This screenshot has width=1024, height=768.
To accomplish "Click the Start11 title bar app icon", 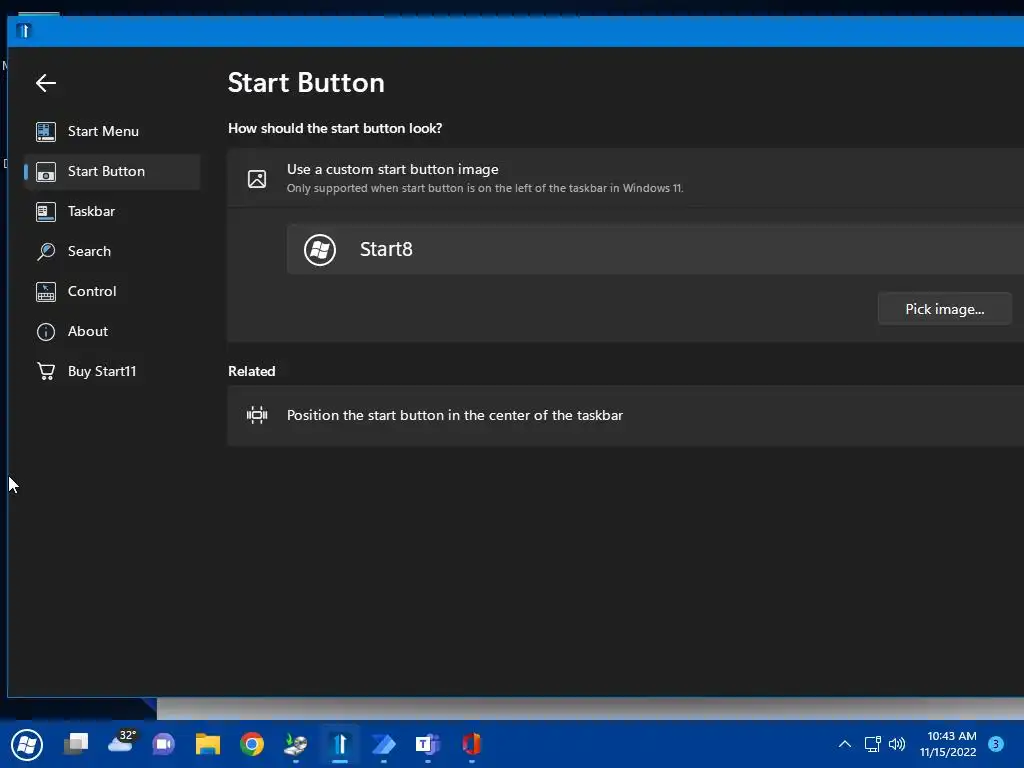I will tap(24, 31).
